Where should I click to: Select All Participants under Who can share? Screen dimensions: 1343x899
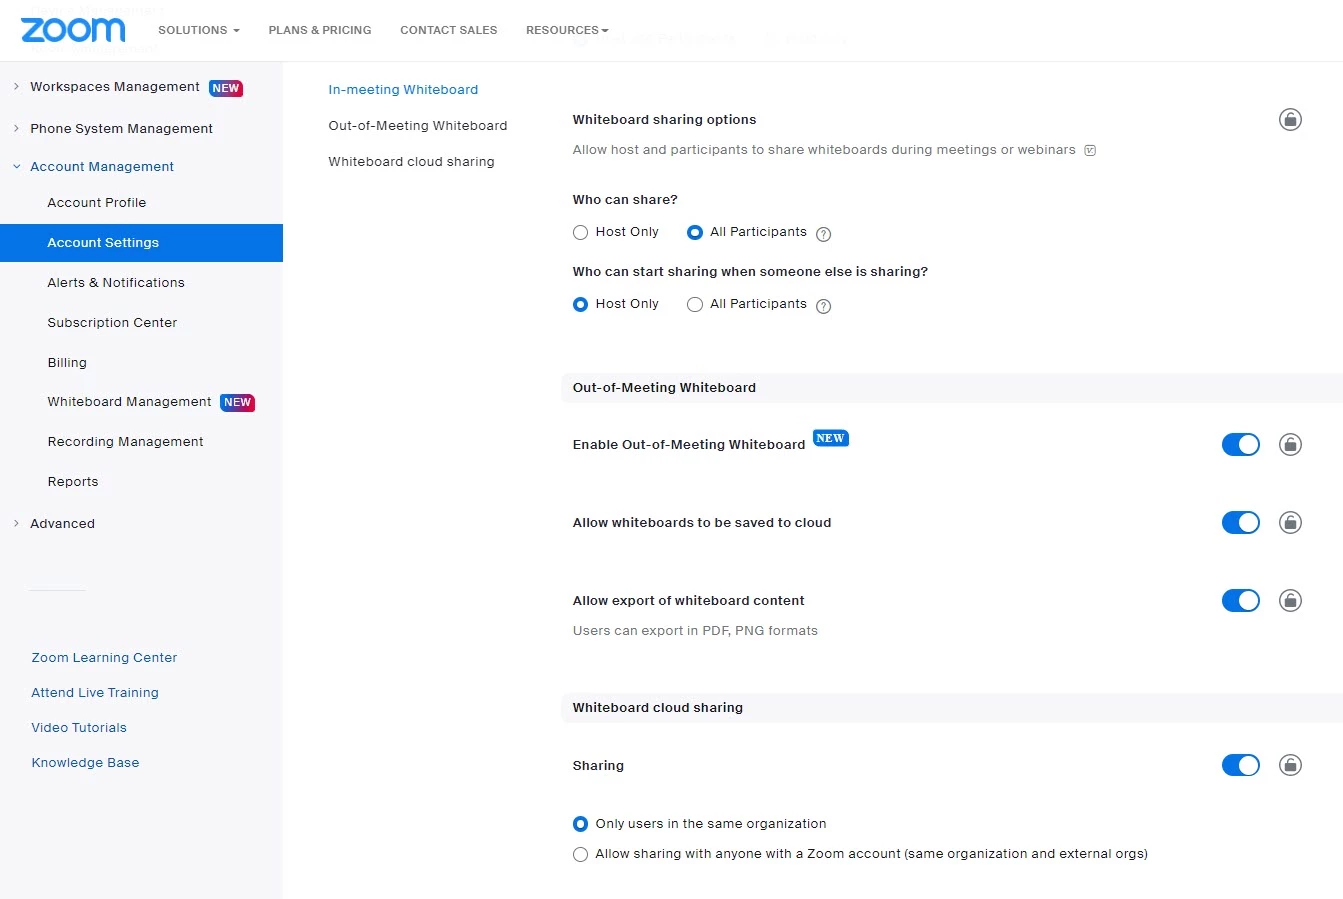(695, 232)
